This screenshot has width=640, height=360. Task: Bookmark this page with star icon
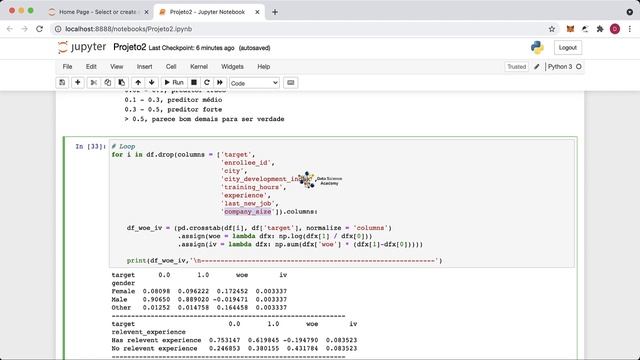[552, 29]
